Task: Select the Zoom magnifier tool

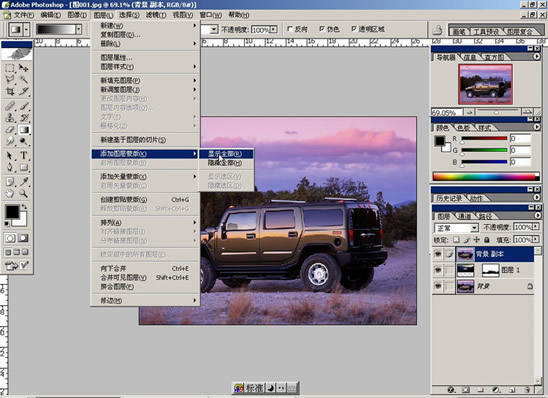Action: point(23,194)
